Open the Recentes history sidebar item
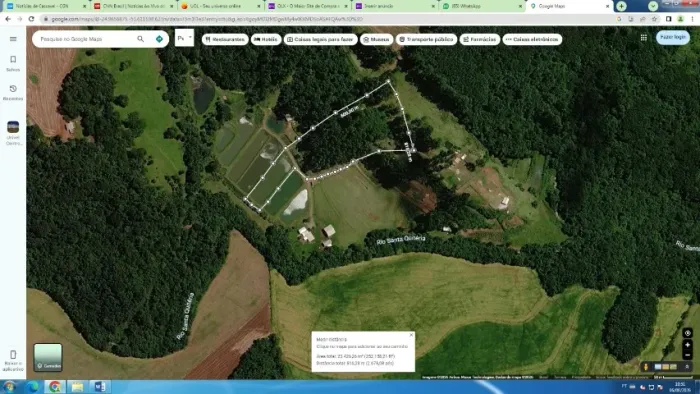This screenshot has width=700, height=394. click(x=13, y=92)
